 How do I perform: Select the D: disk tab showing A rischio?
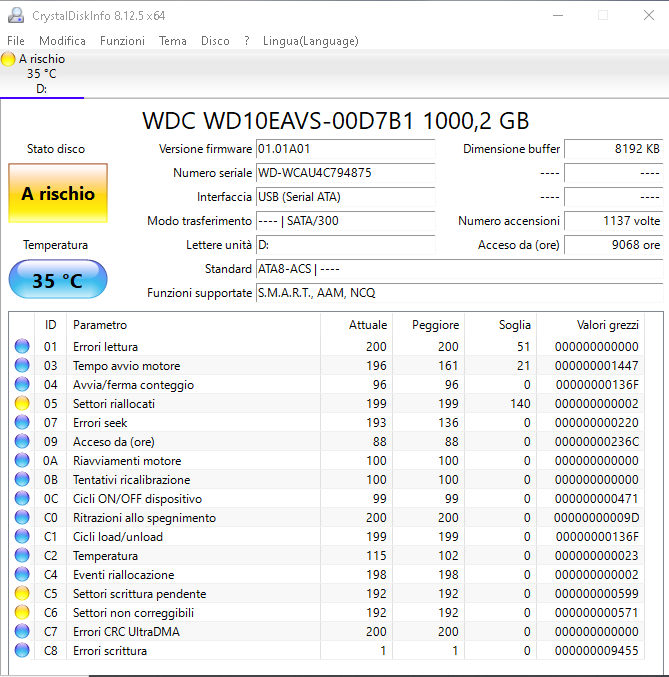42,74
